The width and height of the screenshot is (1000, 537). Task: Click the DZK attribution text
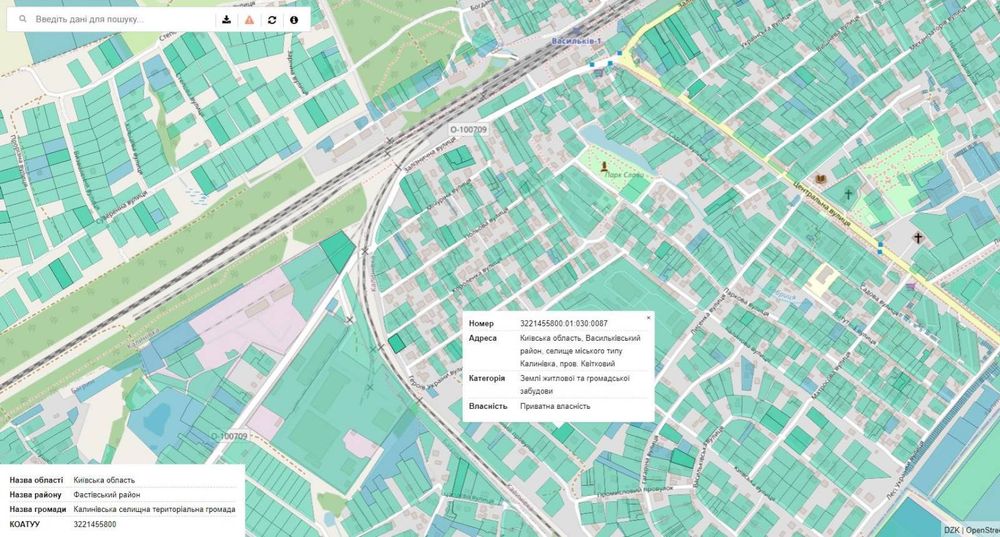(x=952, y=530)
